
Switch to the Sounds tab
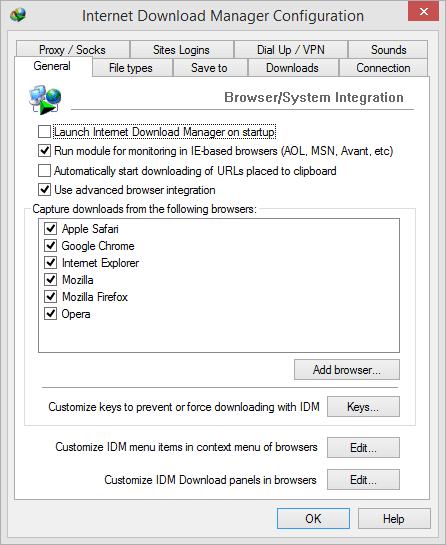(388, 49)
